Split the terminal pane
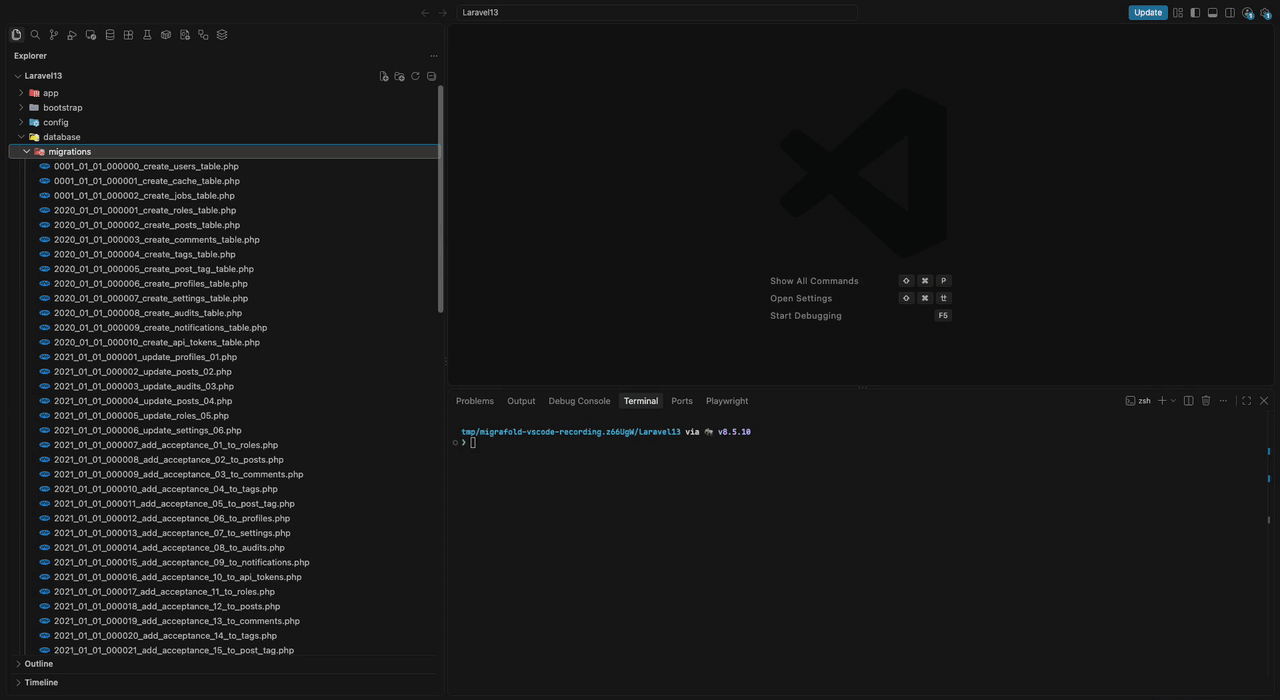The height and width of the screenshot is (700, 1280). coord(1188,401)
